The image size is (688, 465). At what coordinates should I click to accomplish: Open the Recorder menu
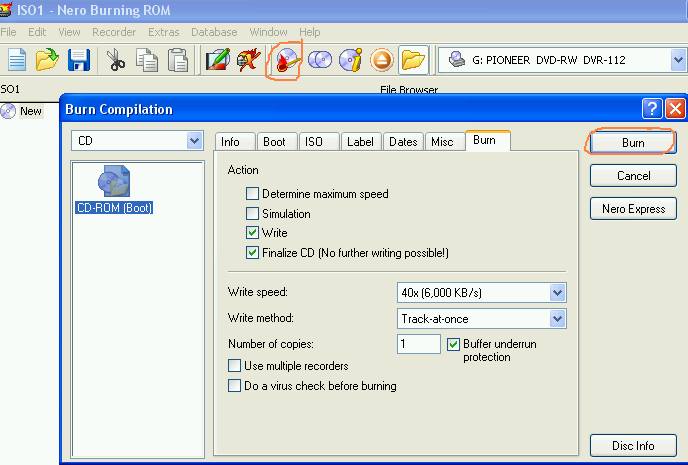click(114, 32)
